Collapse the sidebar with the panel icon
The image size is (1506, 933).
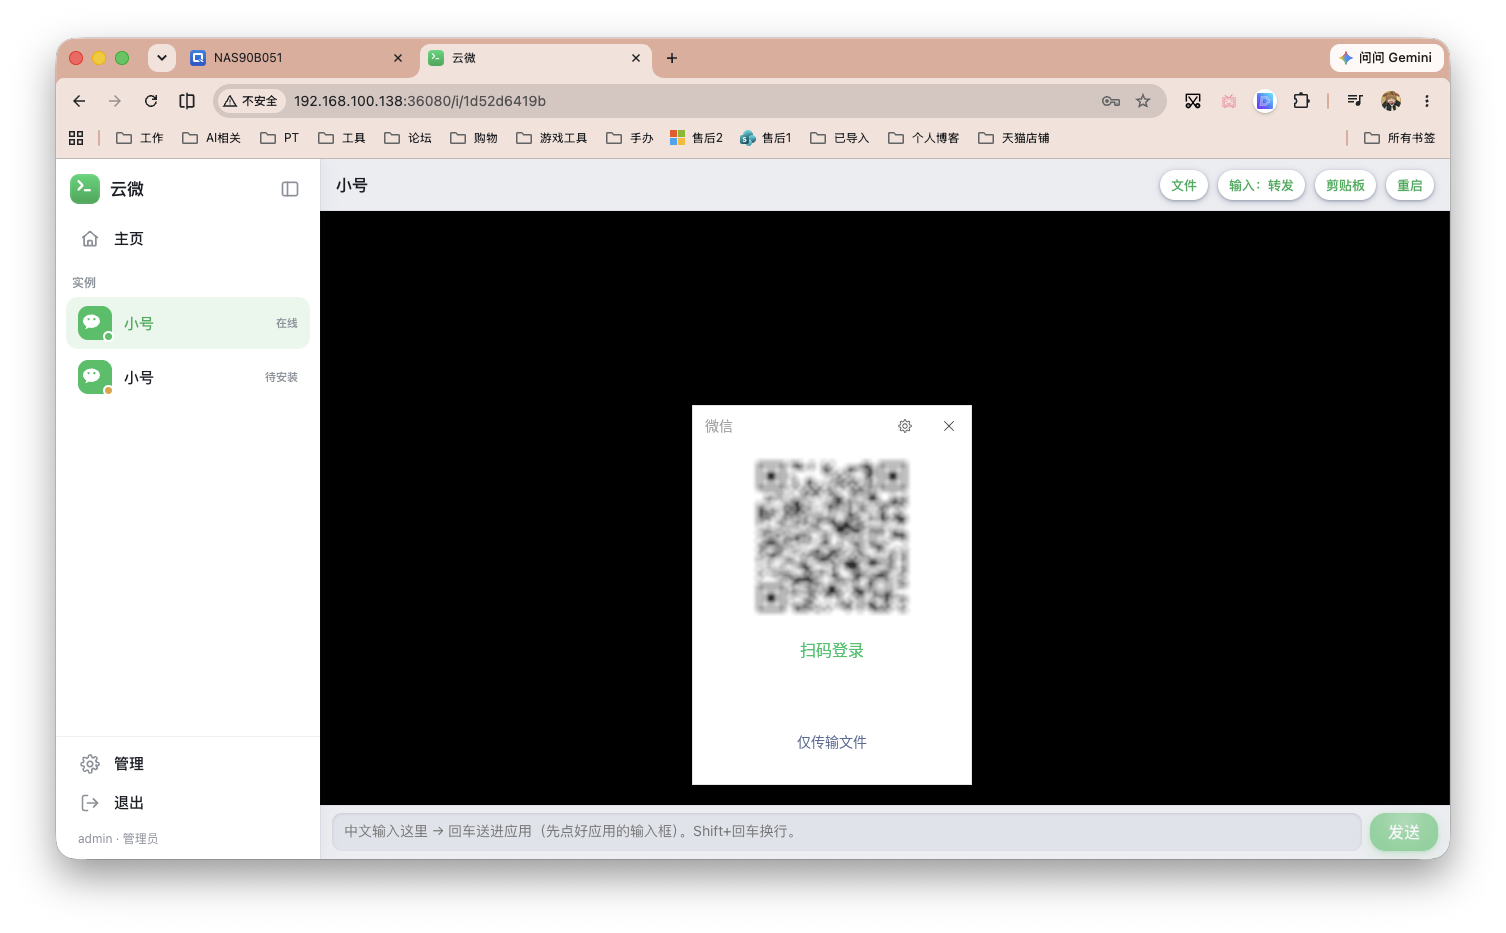(290, 189)
